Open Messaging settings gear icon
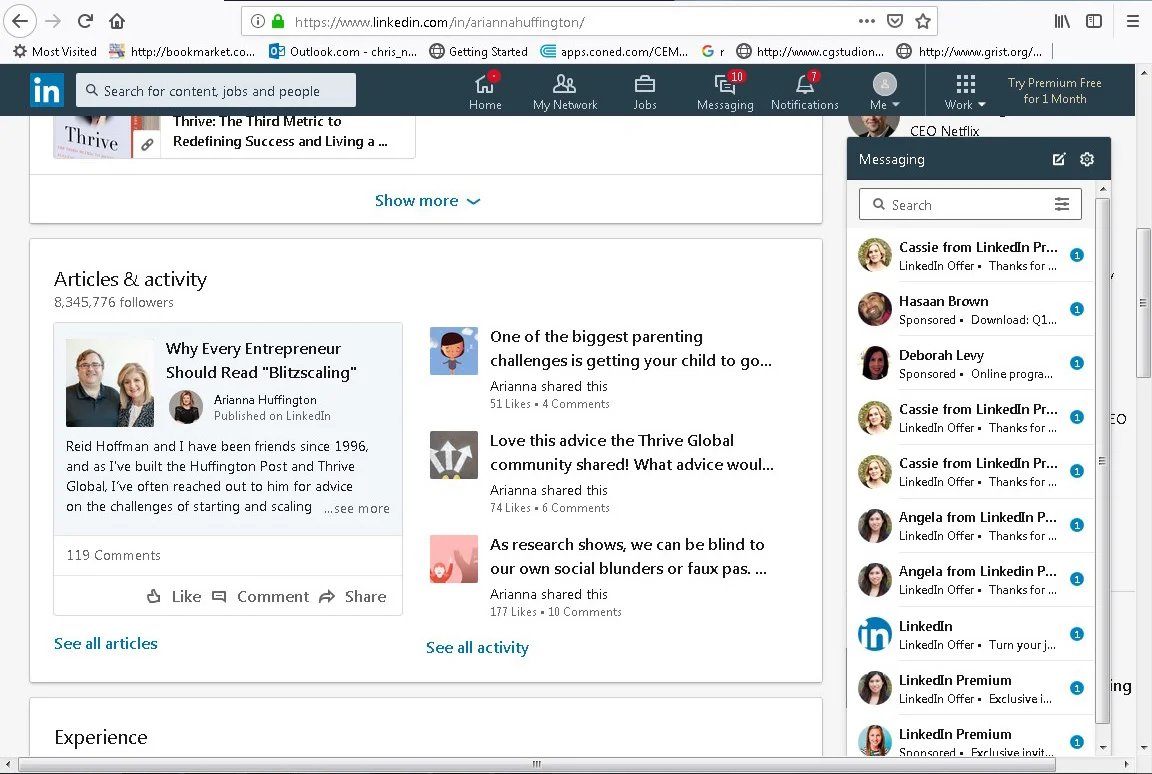 1087,159
